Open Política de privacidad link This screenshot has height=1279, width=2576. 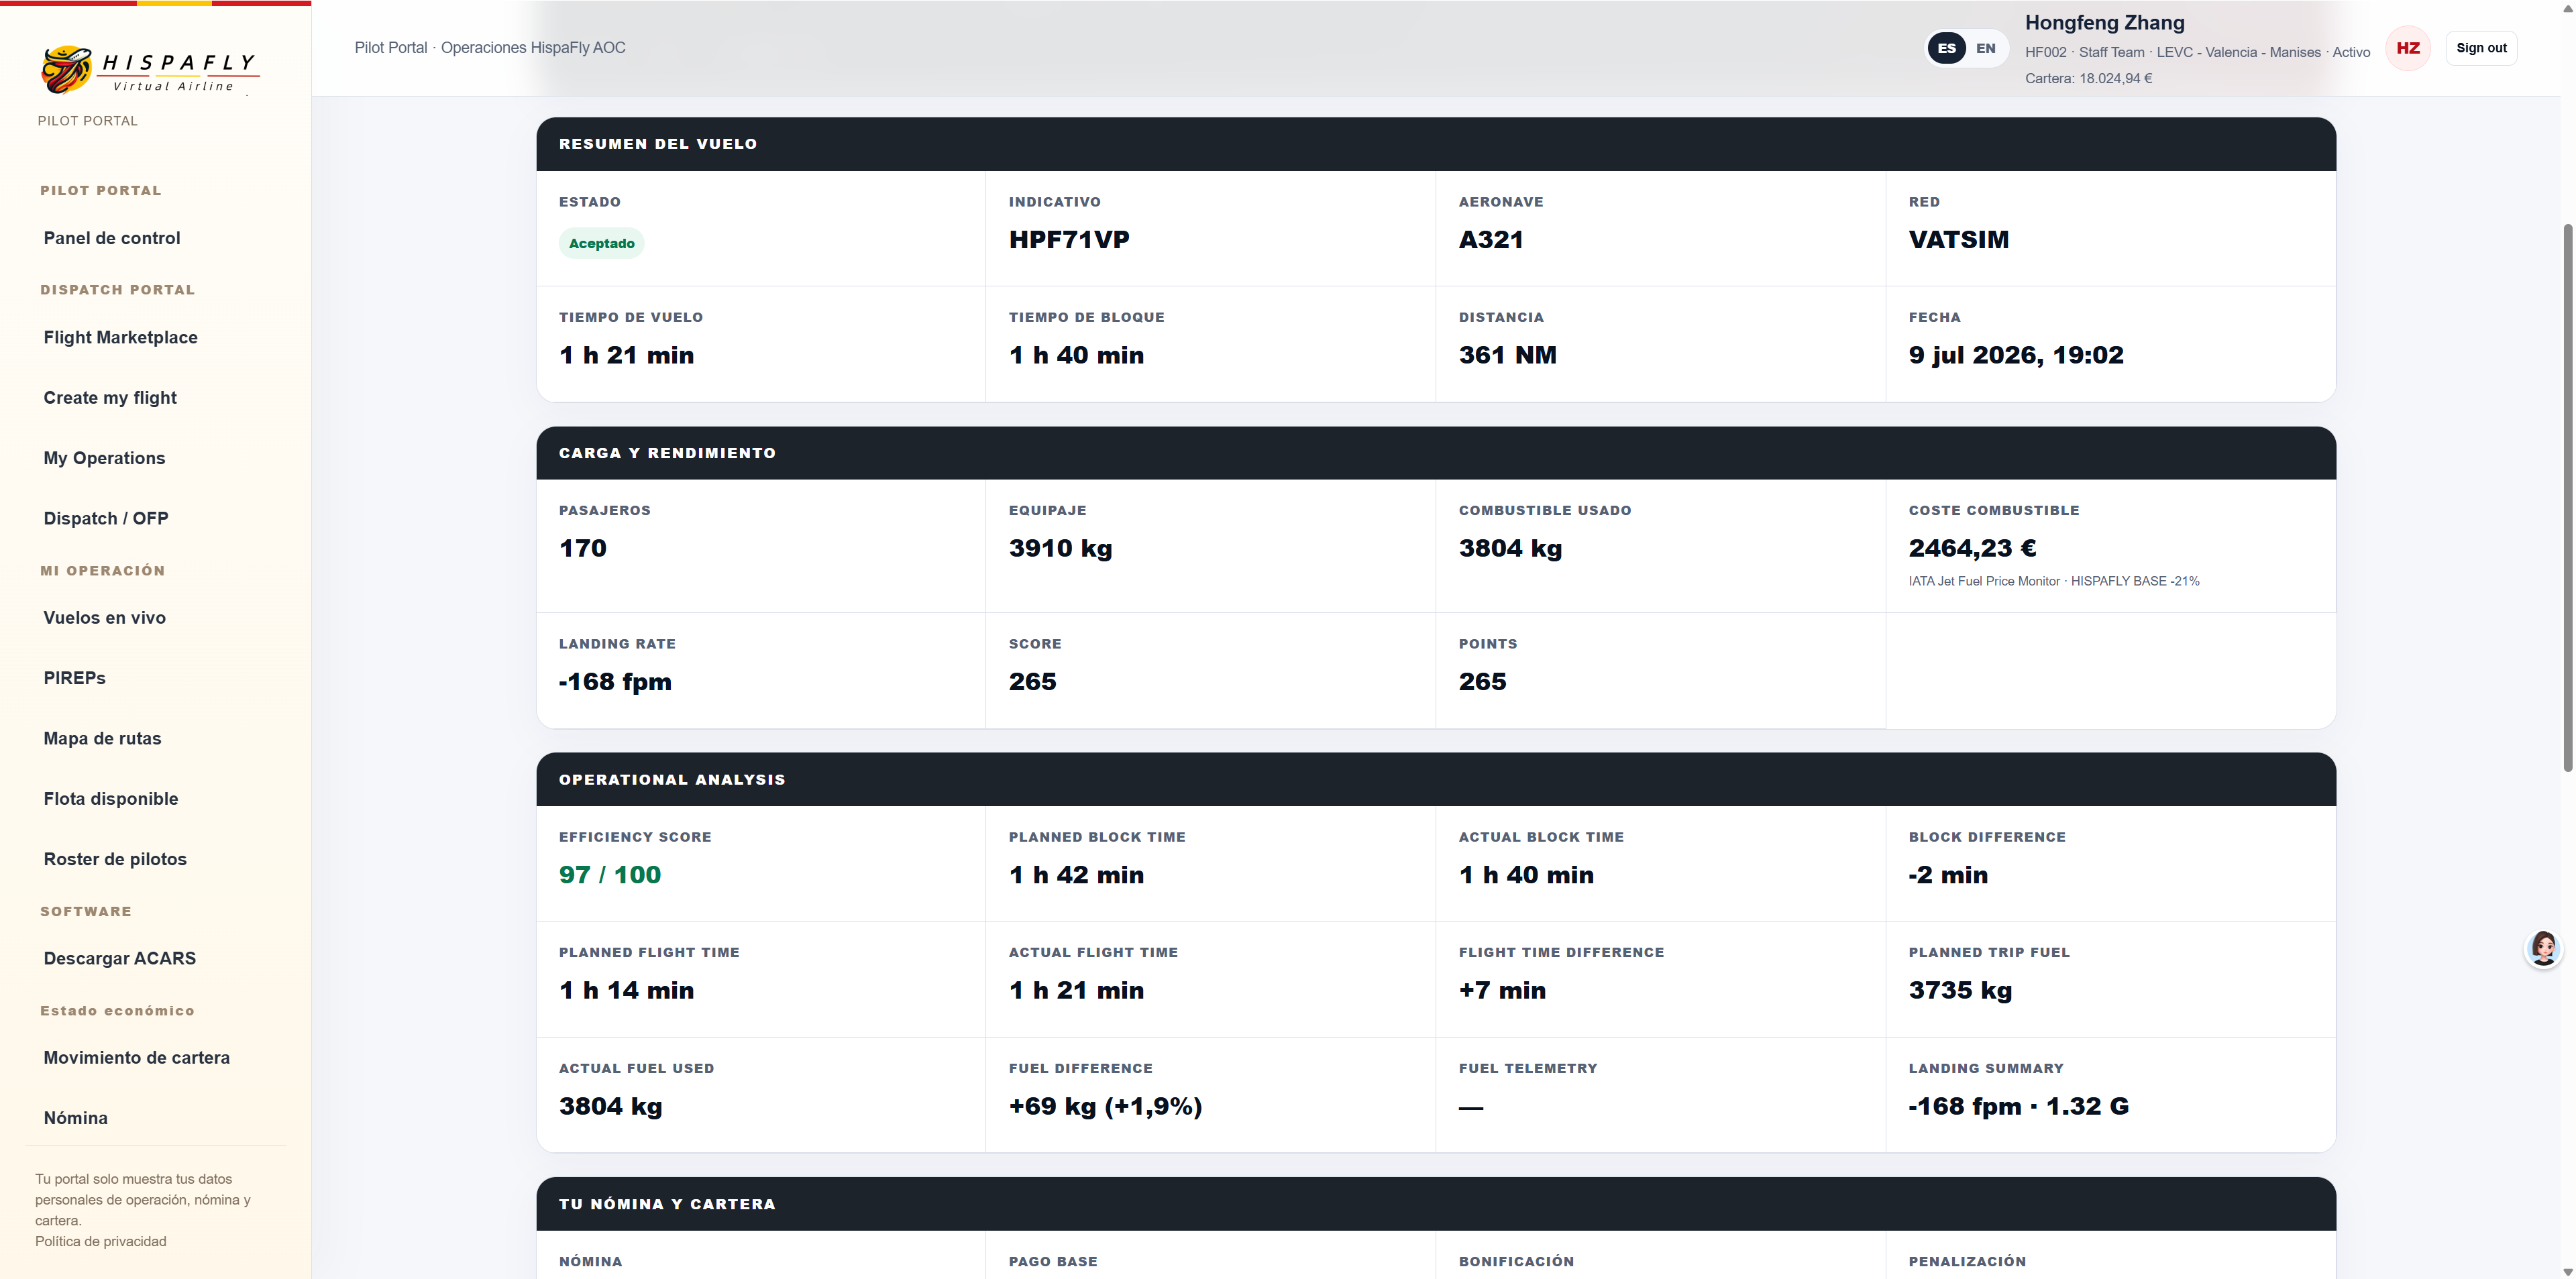[x=101, y=1241]
